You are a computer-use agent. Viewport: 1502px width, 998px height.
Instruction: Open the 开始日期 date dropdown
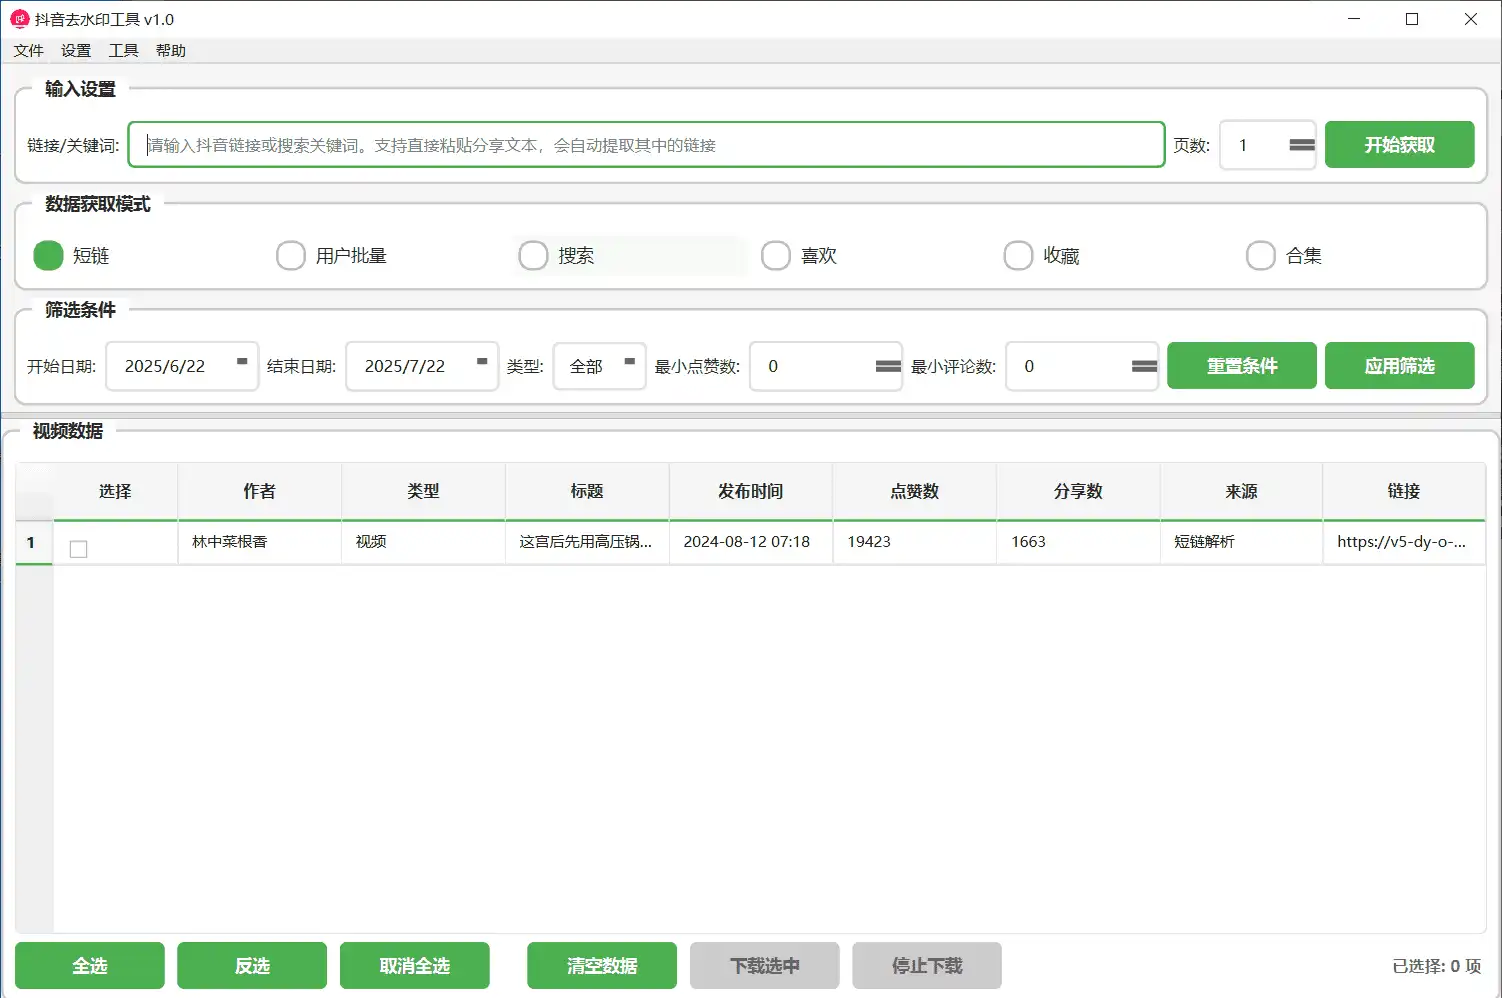pos(242,362)
